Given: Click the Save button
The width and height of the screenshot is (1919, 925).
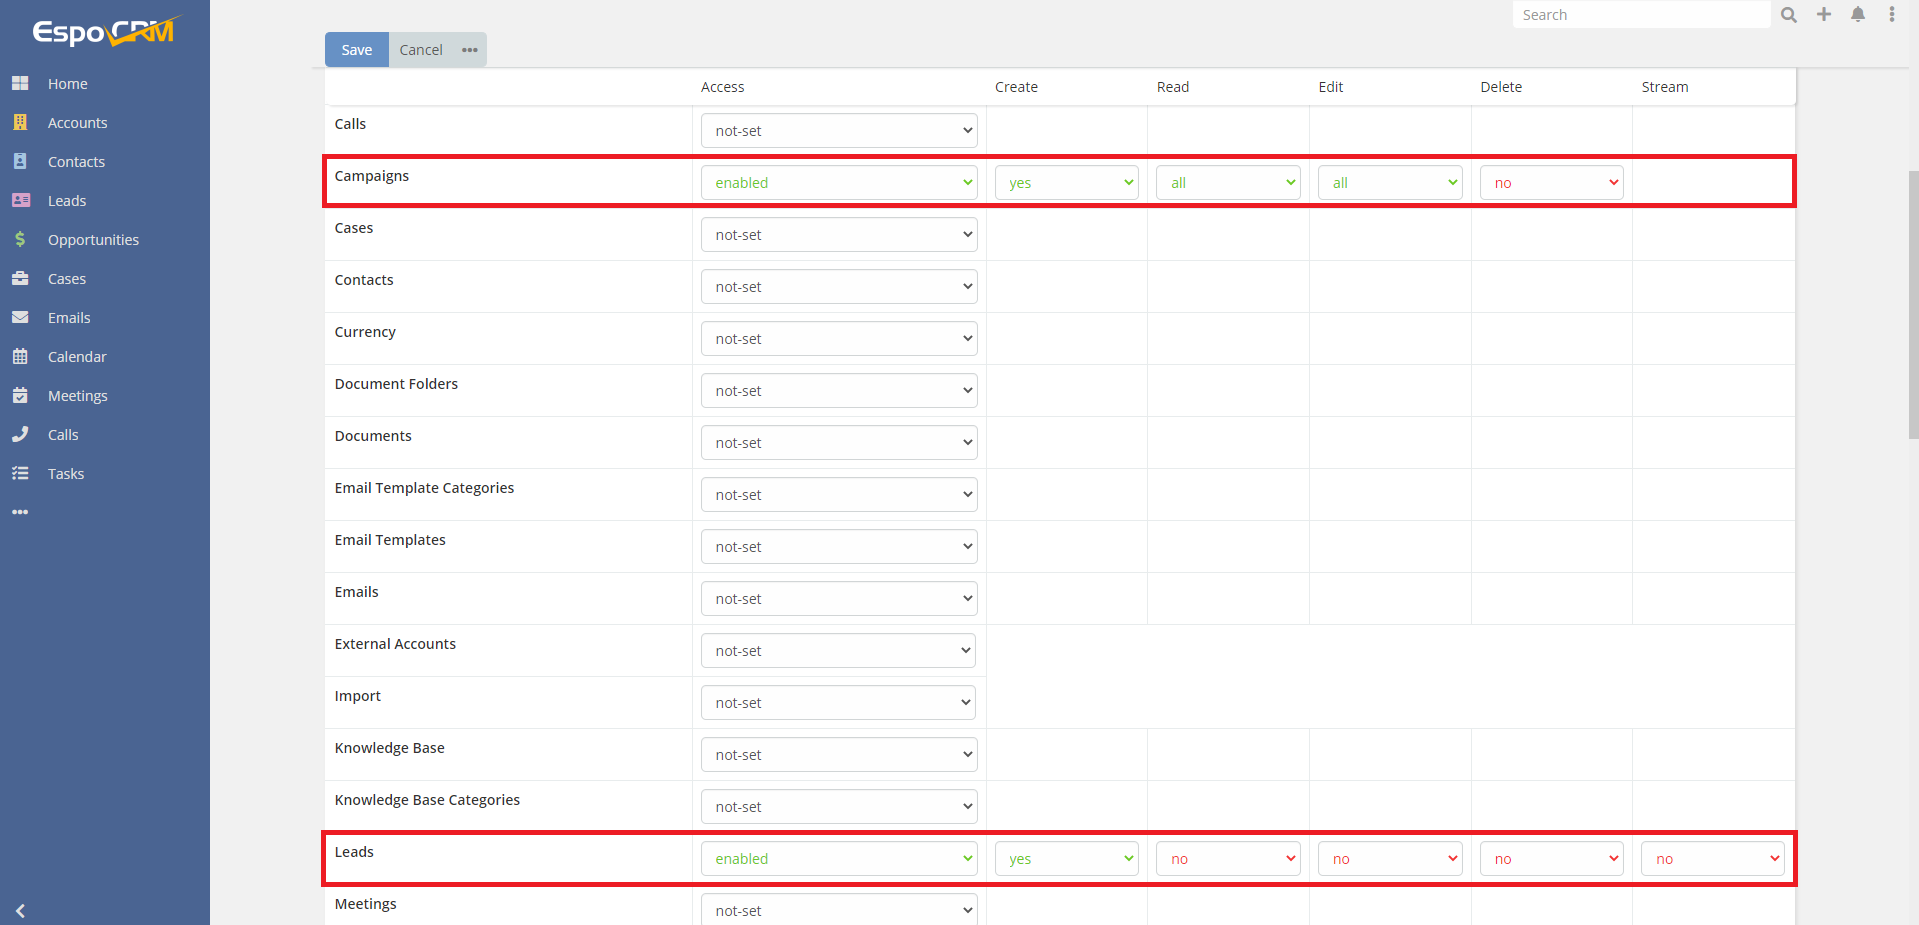Looking at the screenshot, I should [x=356, y=49].
